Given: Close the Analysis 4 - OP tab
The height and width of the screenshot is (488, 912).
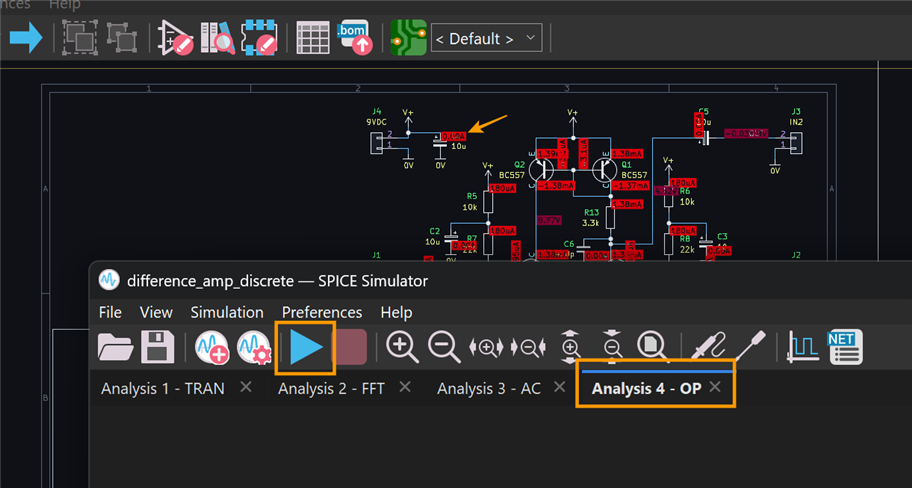Looking at the screenshot, I should pyautogui.click(x=715, y=387).
